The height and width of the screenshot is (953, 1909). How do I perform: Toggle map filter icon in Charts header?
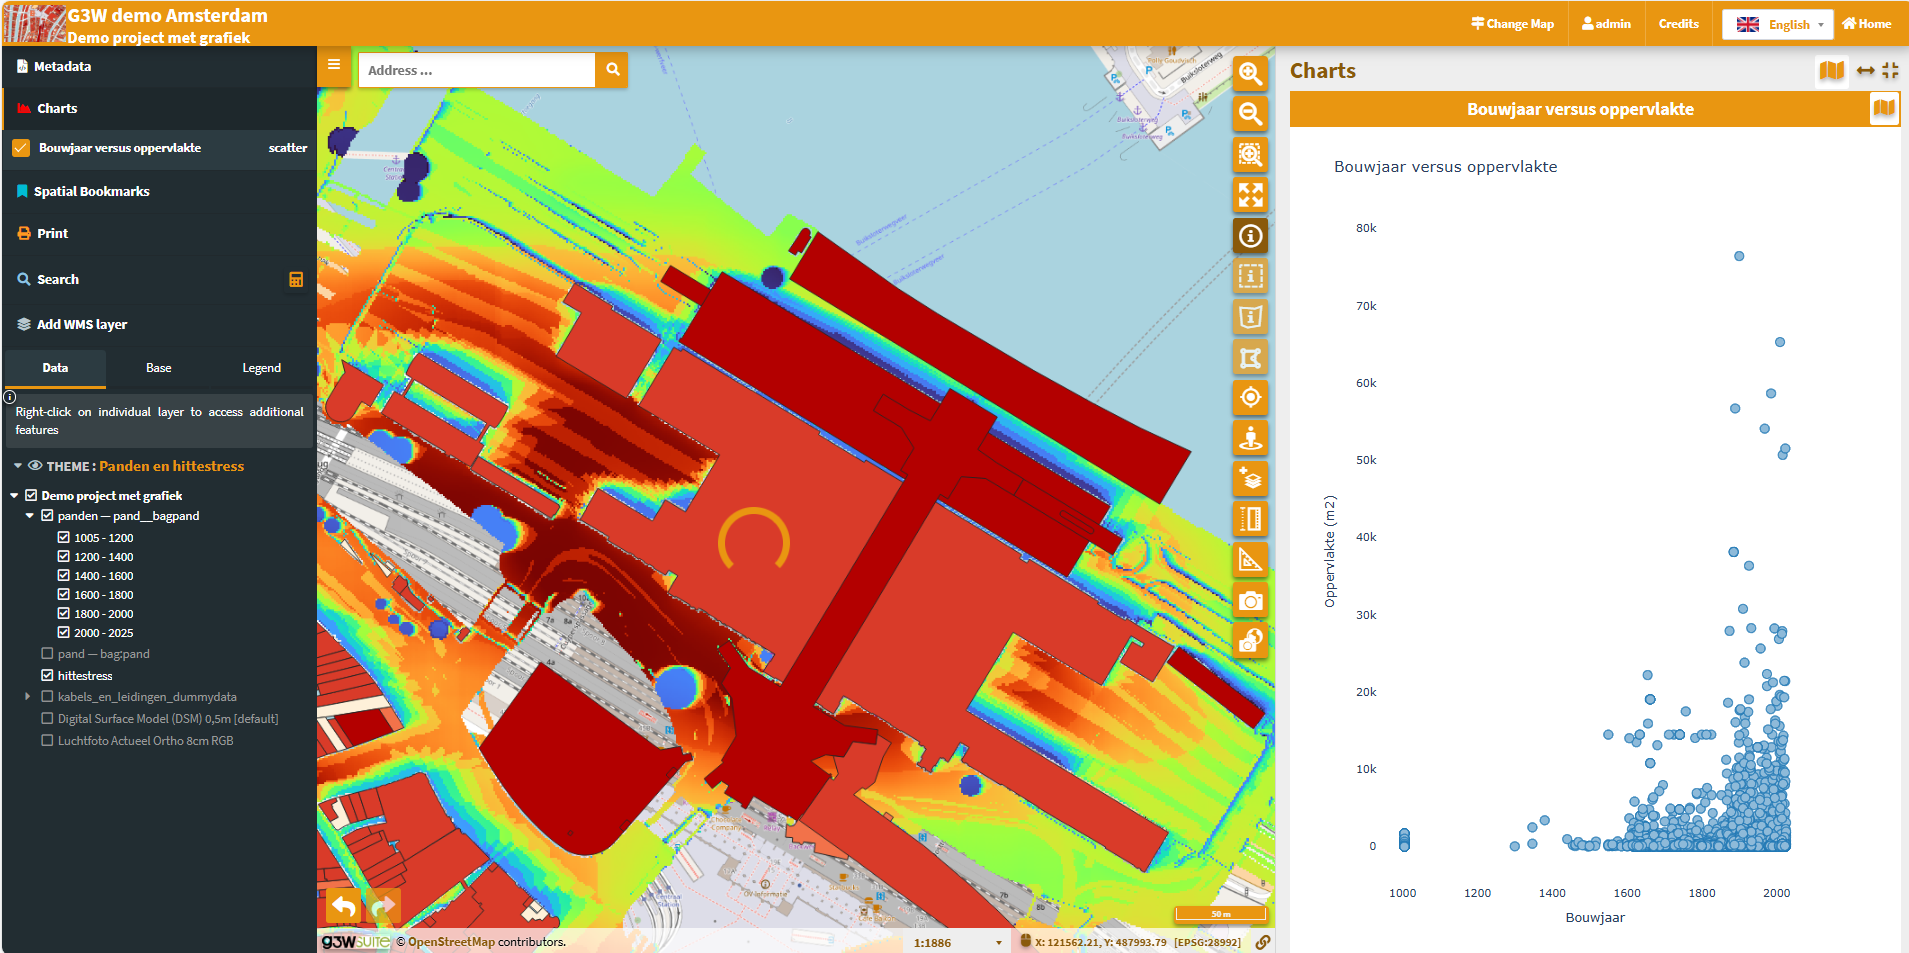[x=1831, y=70]
